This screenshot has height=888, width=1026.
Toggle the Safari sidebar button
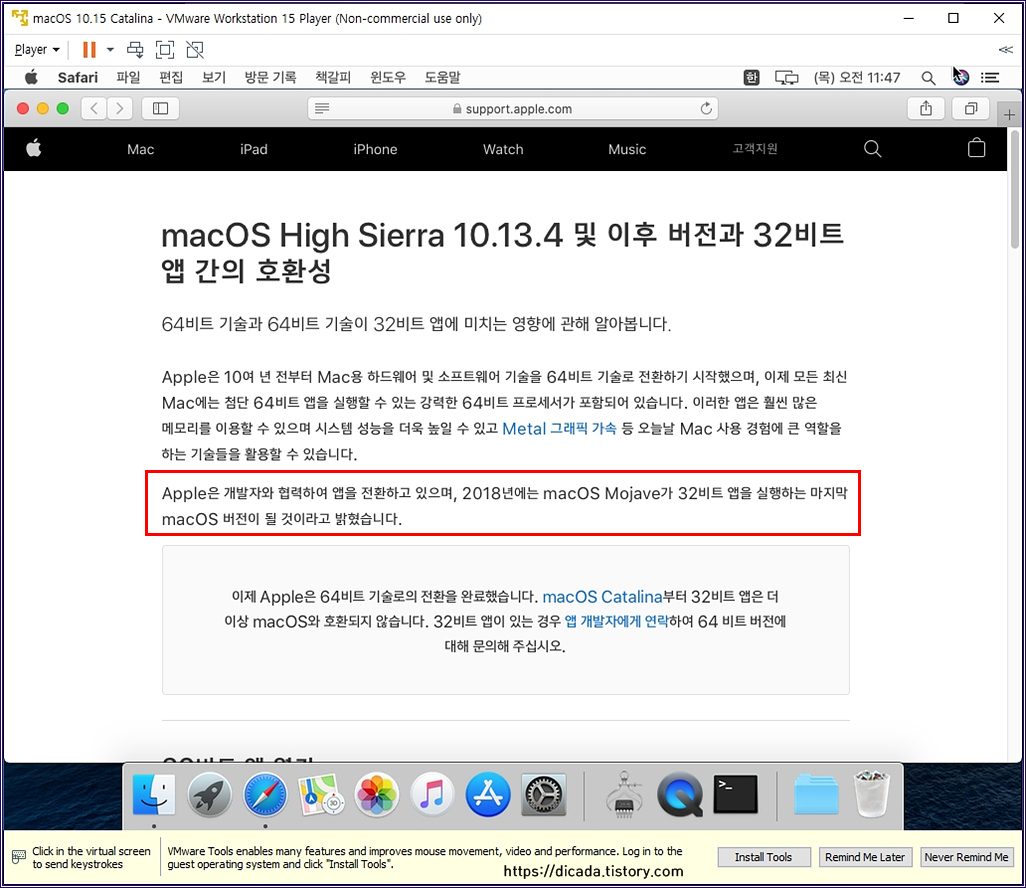pos(160,108)
